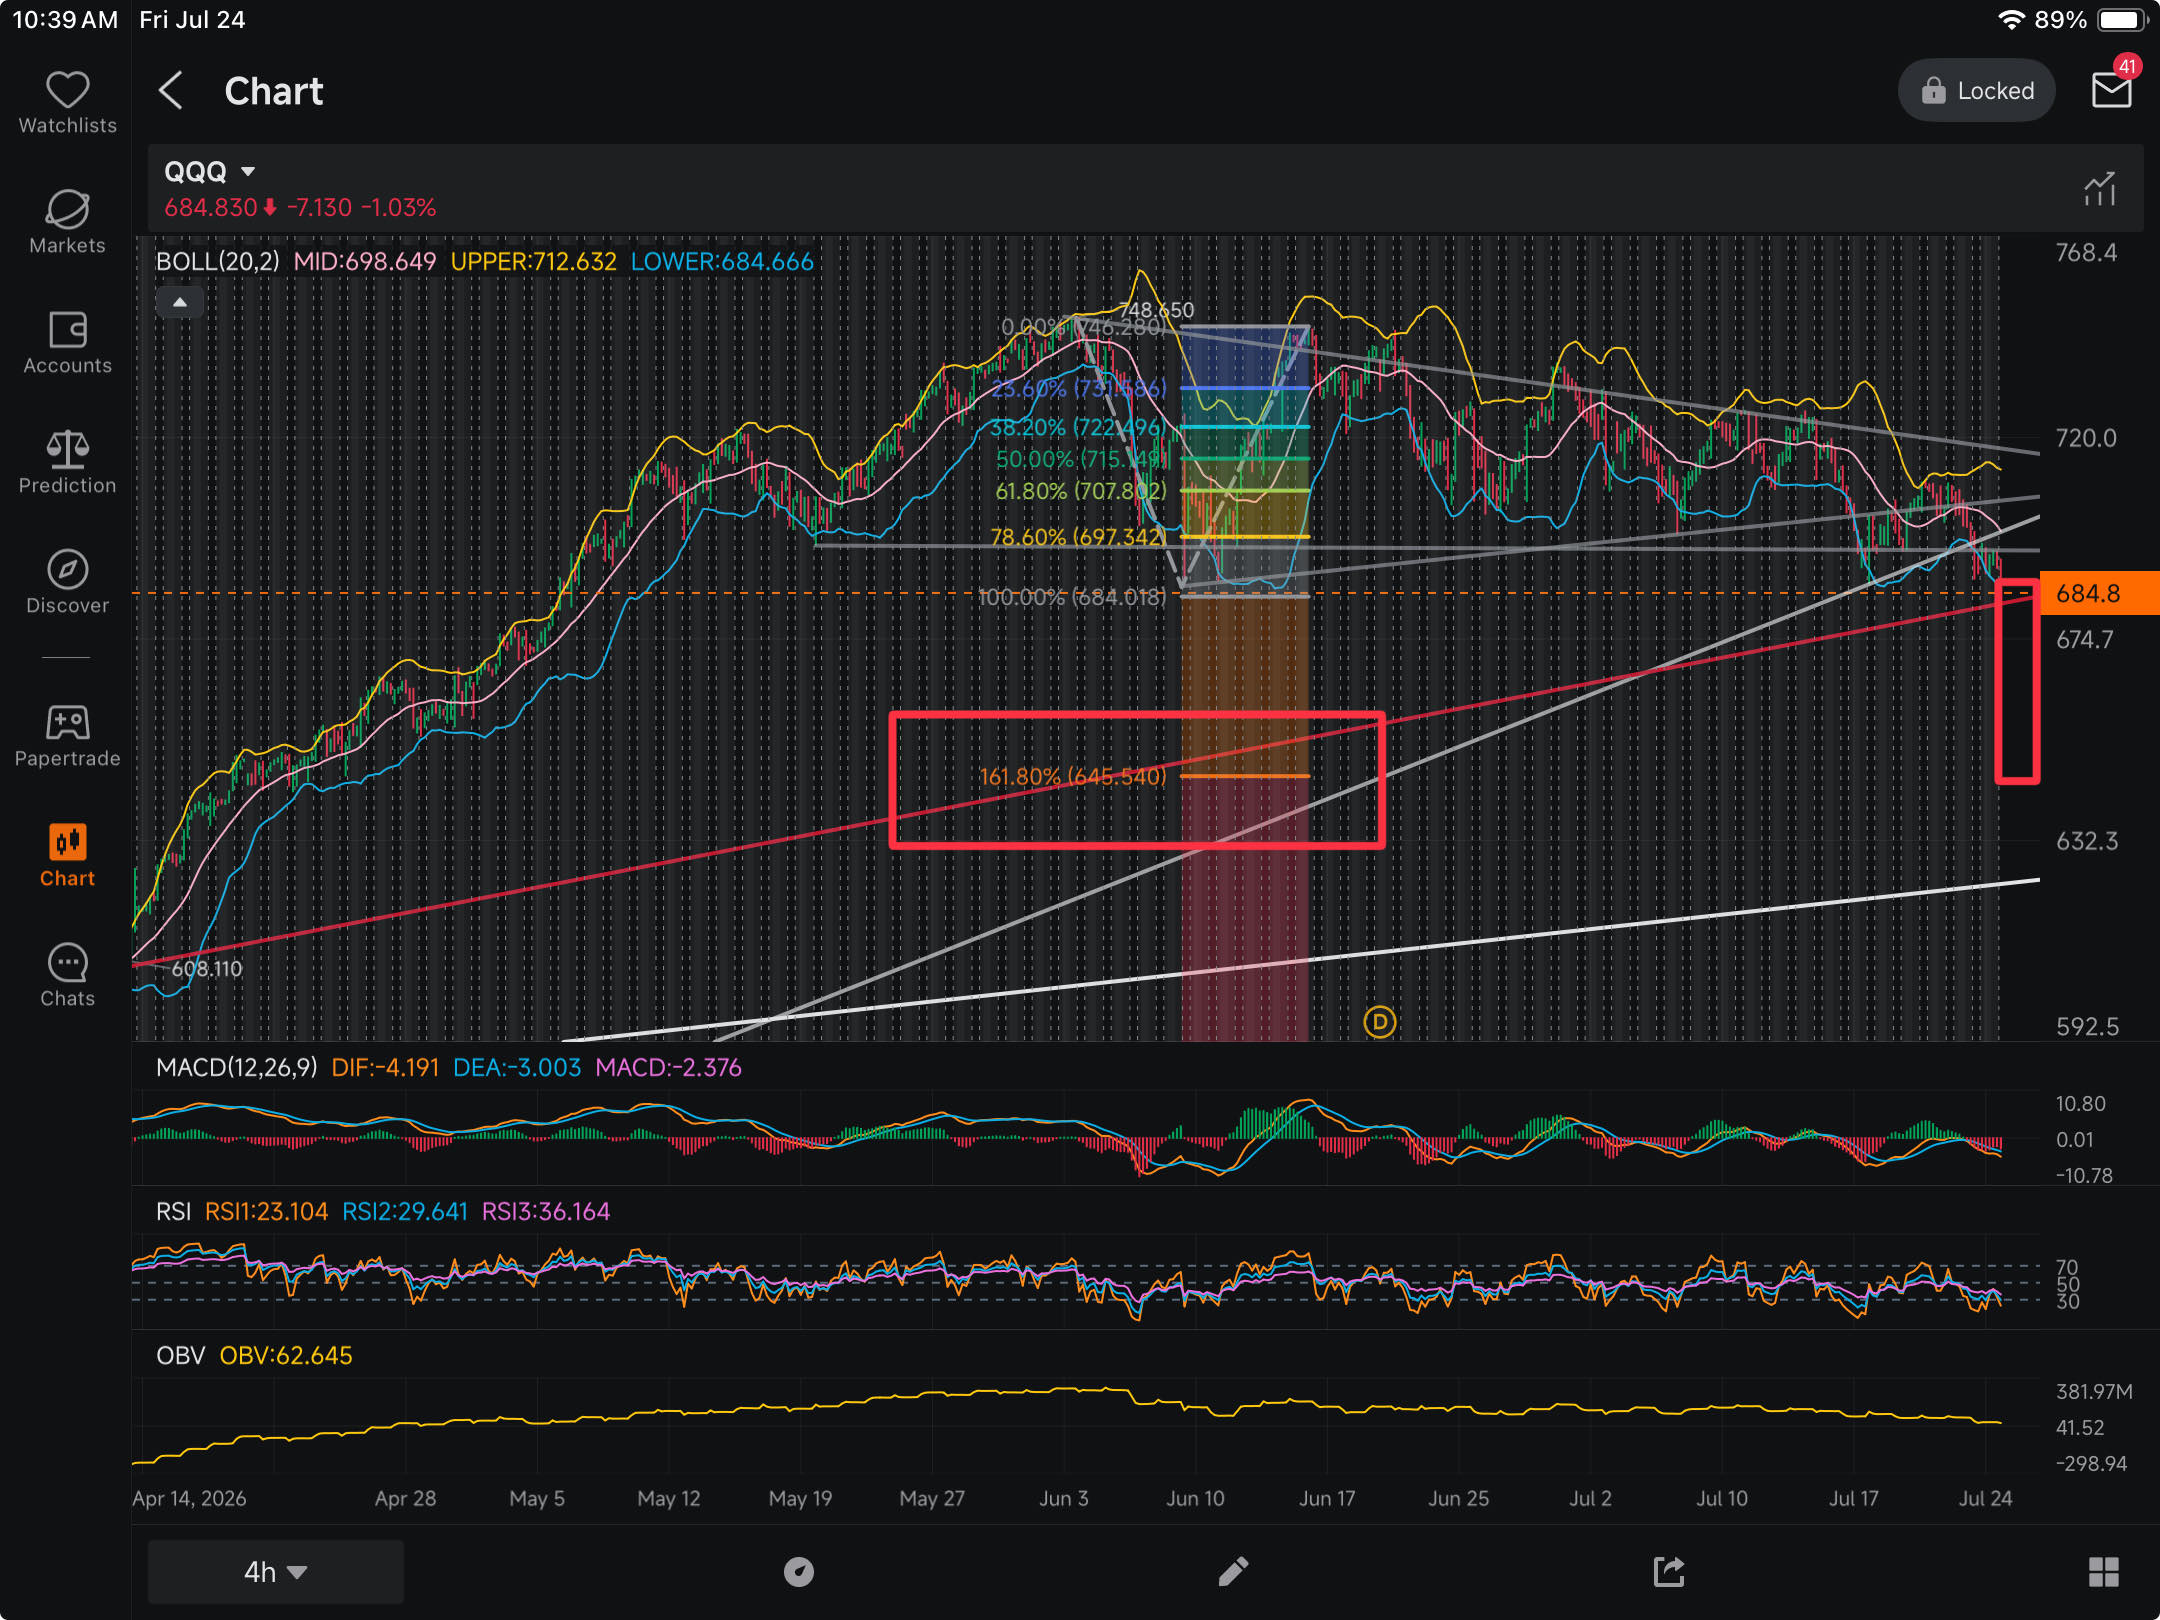Tap the 161.80% (645.540) Fibonacci label
The height and width of the screenshot is (1620, 2160).
[x=1072, y=776]
